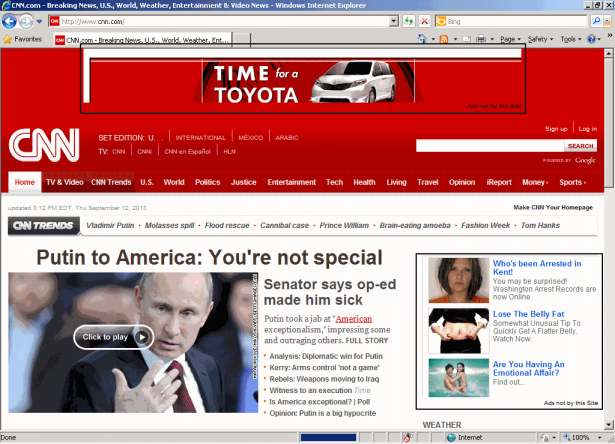Open Vladimir Putin trending topic
Viewport: 615px width, 444px height.
pyautogui.click(x=110, y=225)
